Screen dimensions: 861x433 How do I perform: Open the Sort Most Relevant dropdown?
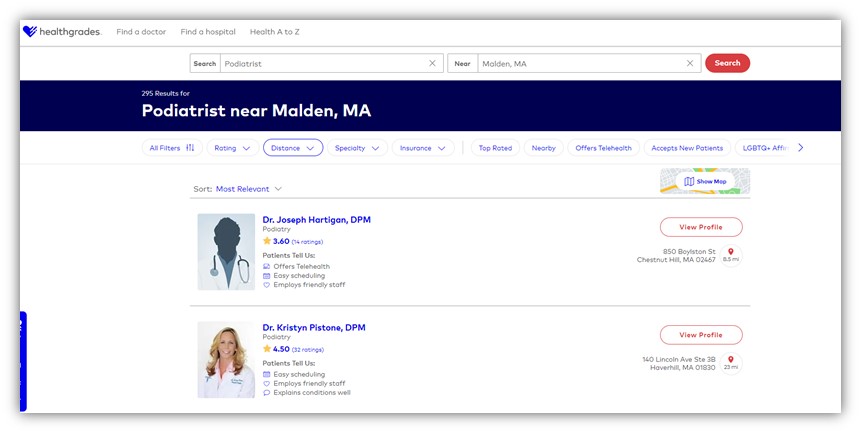[x=248, y=189]
